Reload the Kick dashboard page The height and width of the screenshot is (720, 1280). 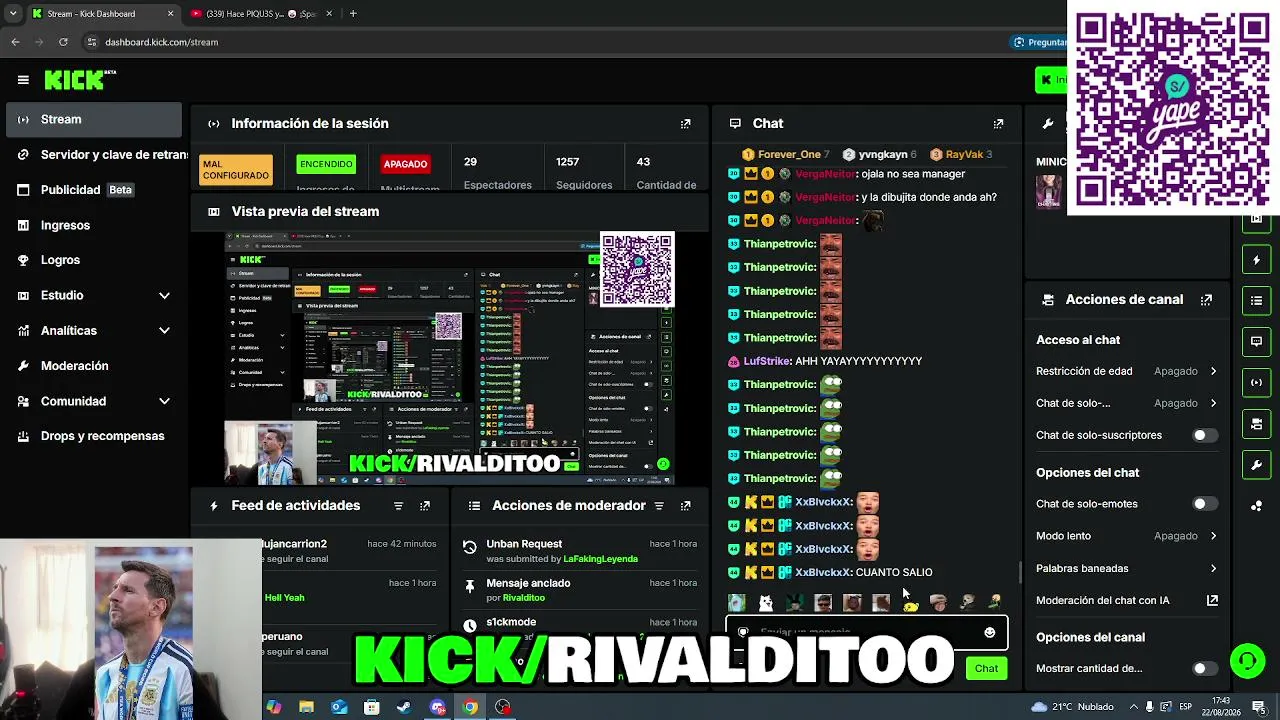pyautogui.click(x=63, y=42)
